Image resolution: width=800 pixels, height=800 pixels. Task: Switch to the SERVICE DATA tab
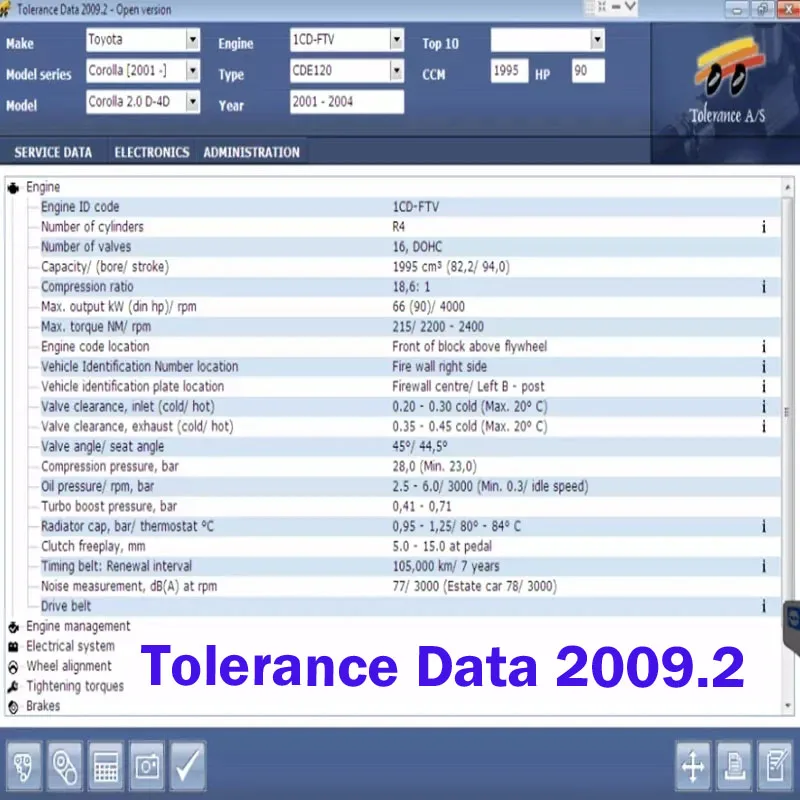[53, 153]
